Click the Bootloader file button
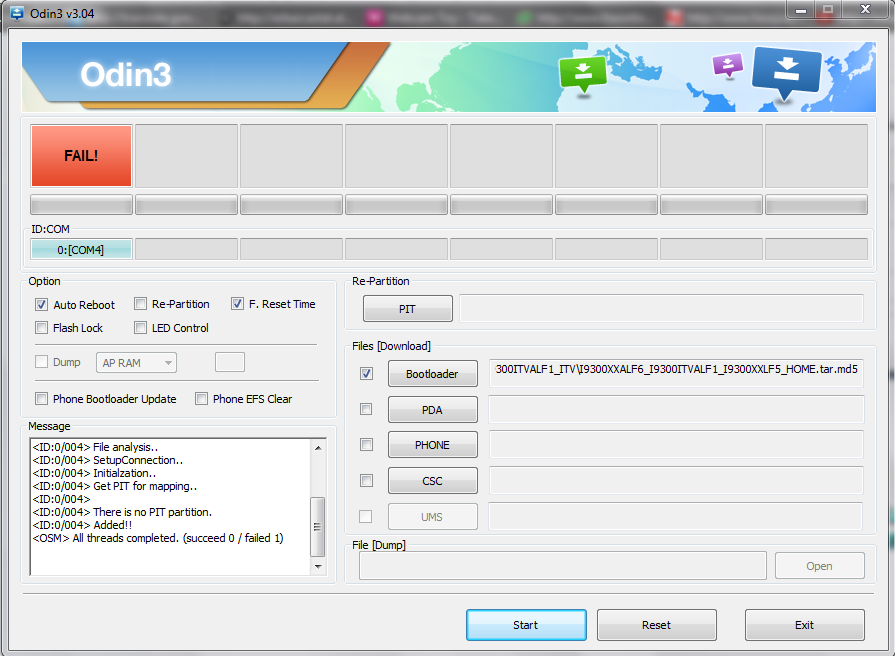Screen dimensions: 895x656 point(433,374)
